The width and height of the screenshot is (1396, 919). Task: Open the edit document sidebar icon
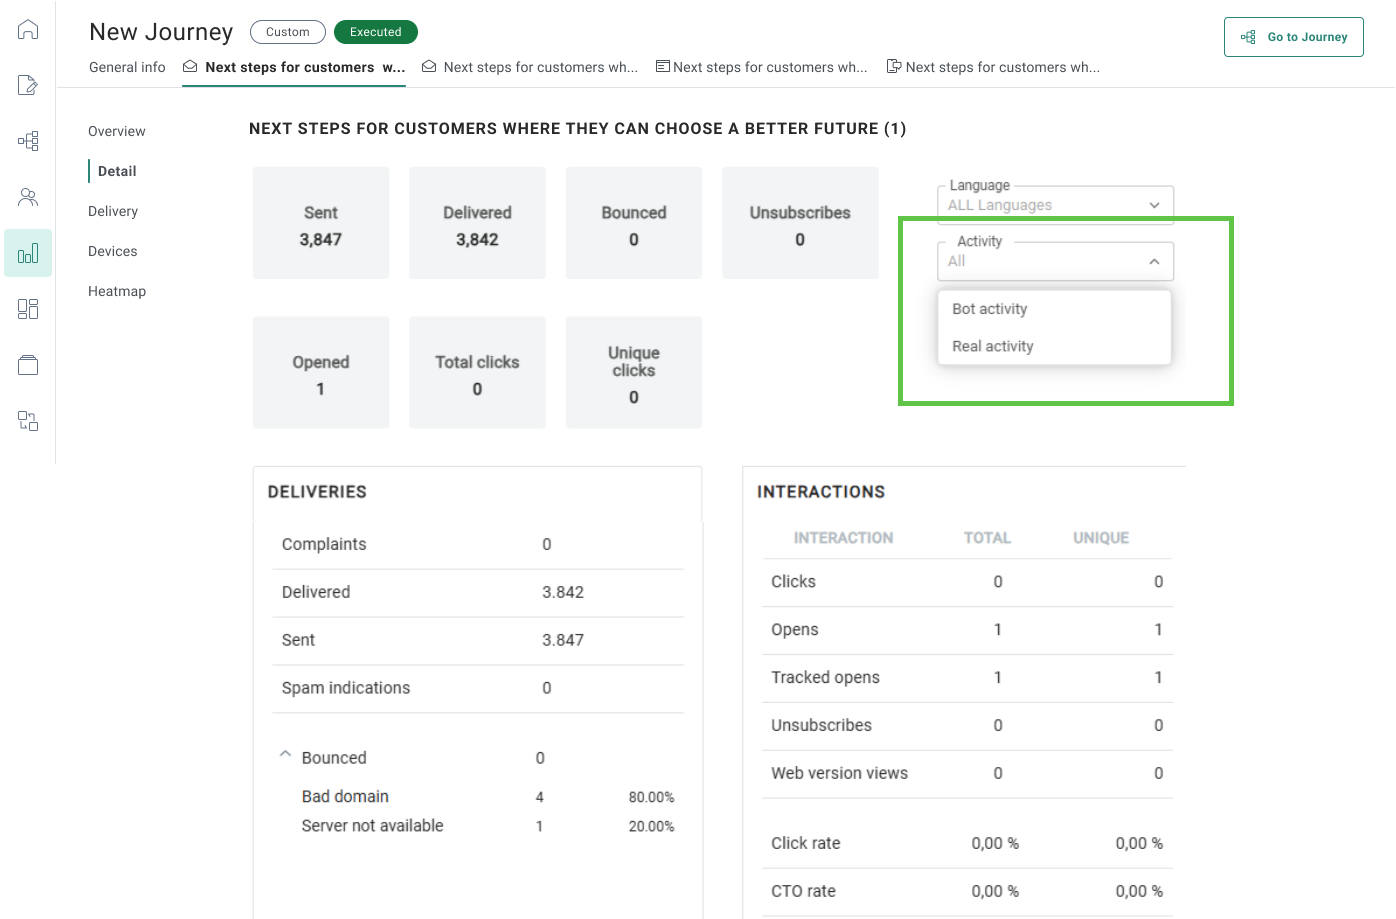pyautogui.click(x=28, y=85)
